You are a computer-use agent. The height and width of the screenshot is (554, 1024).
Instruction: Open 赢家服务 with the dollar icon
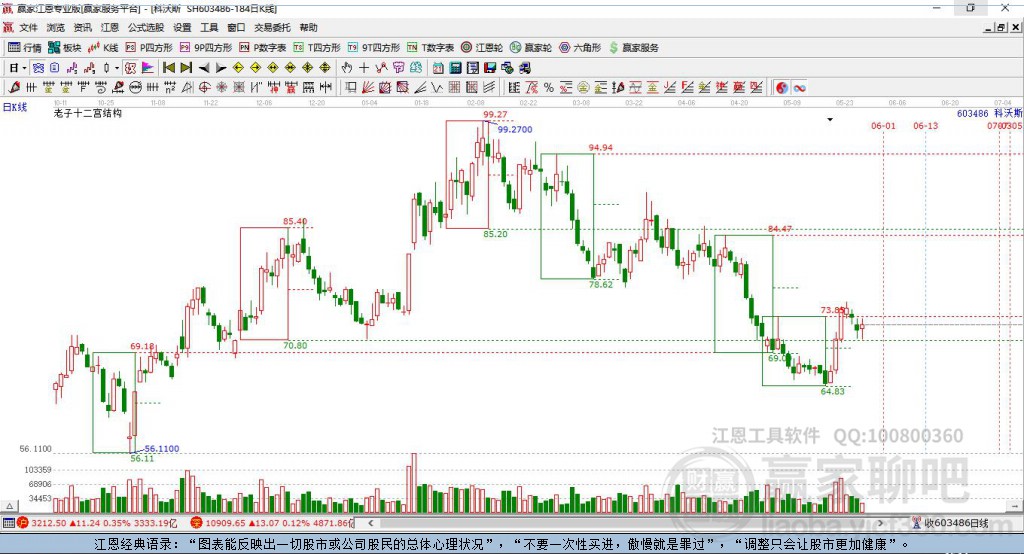(633, 48)
